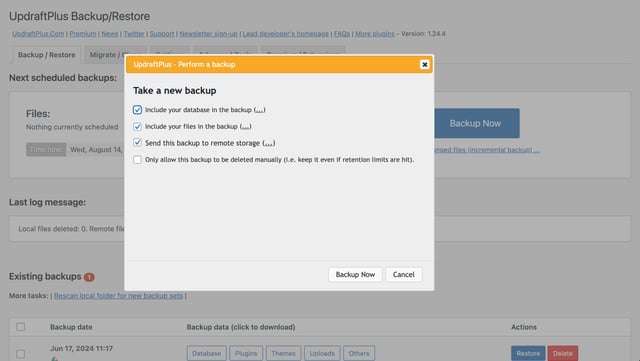Open the Backup / Restore tab
640x361 pixels.
[x=46, y=55]
